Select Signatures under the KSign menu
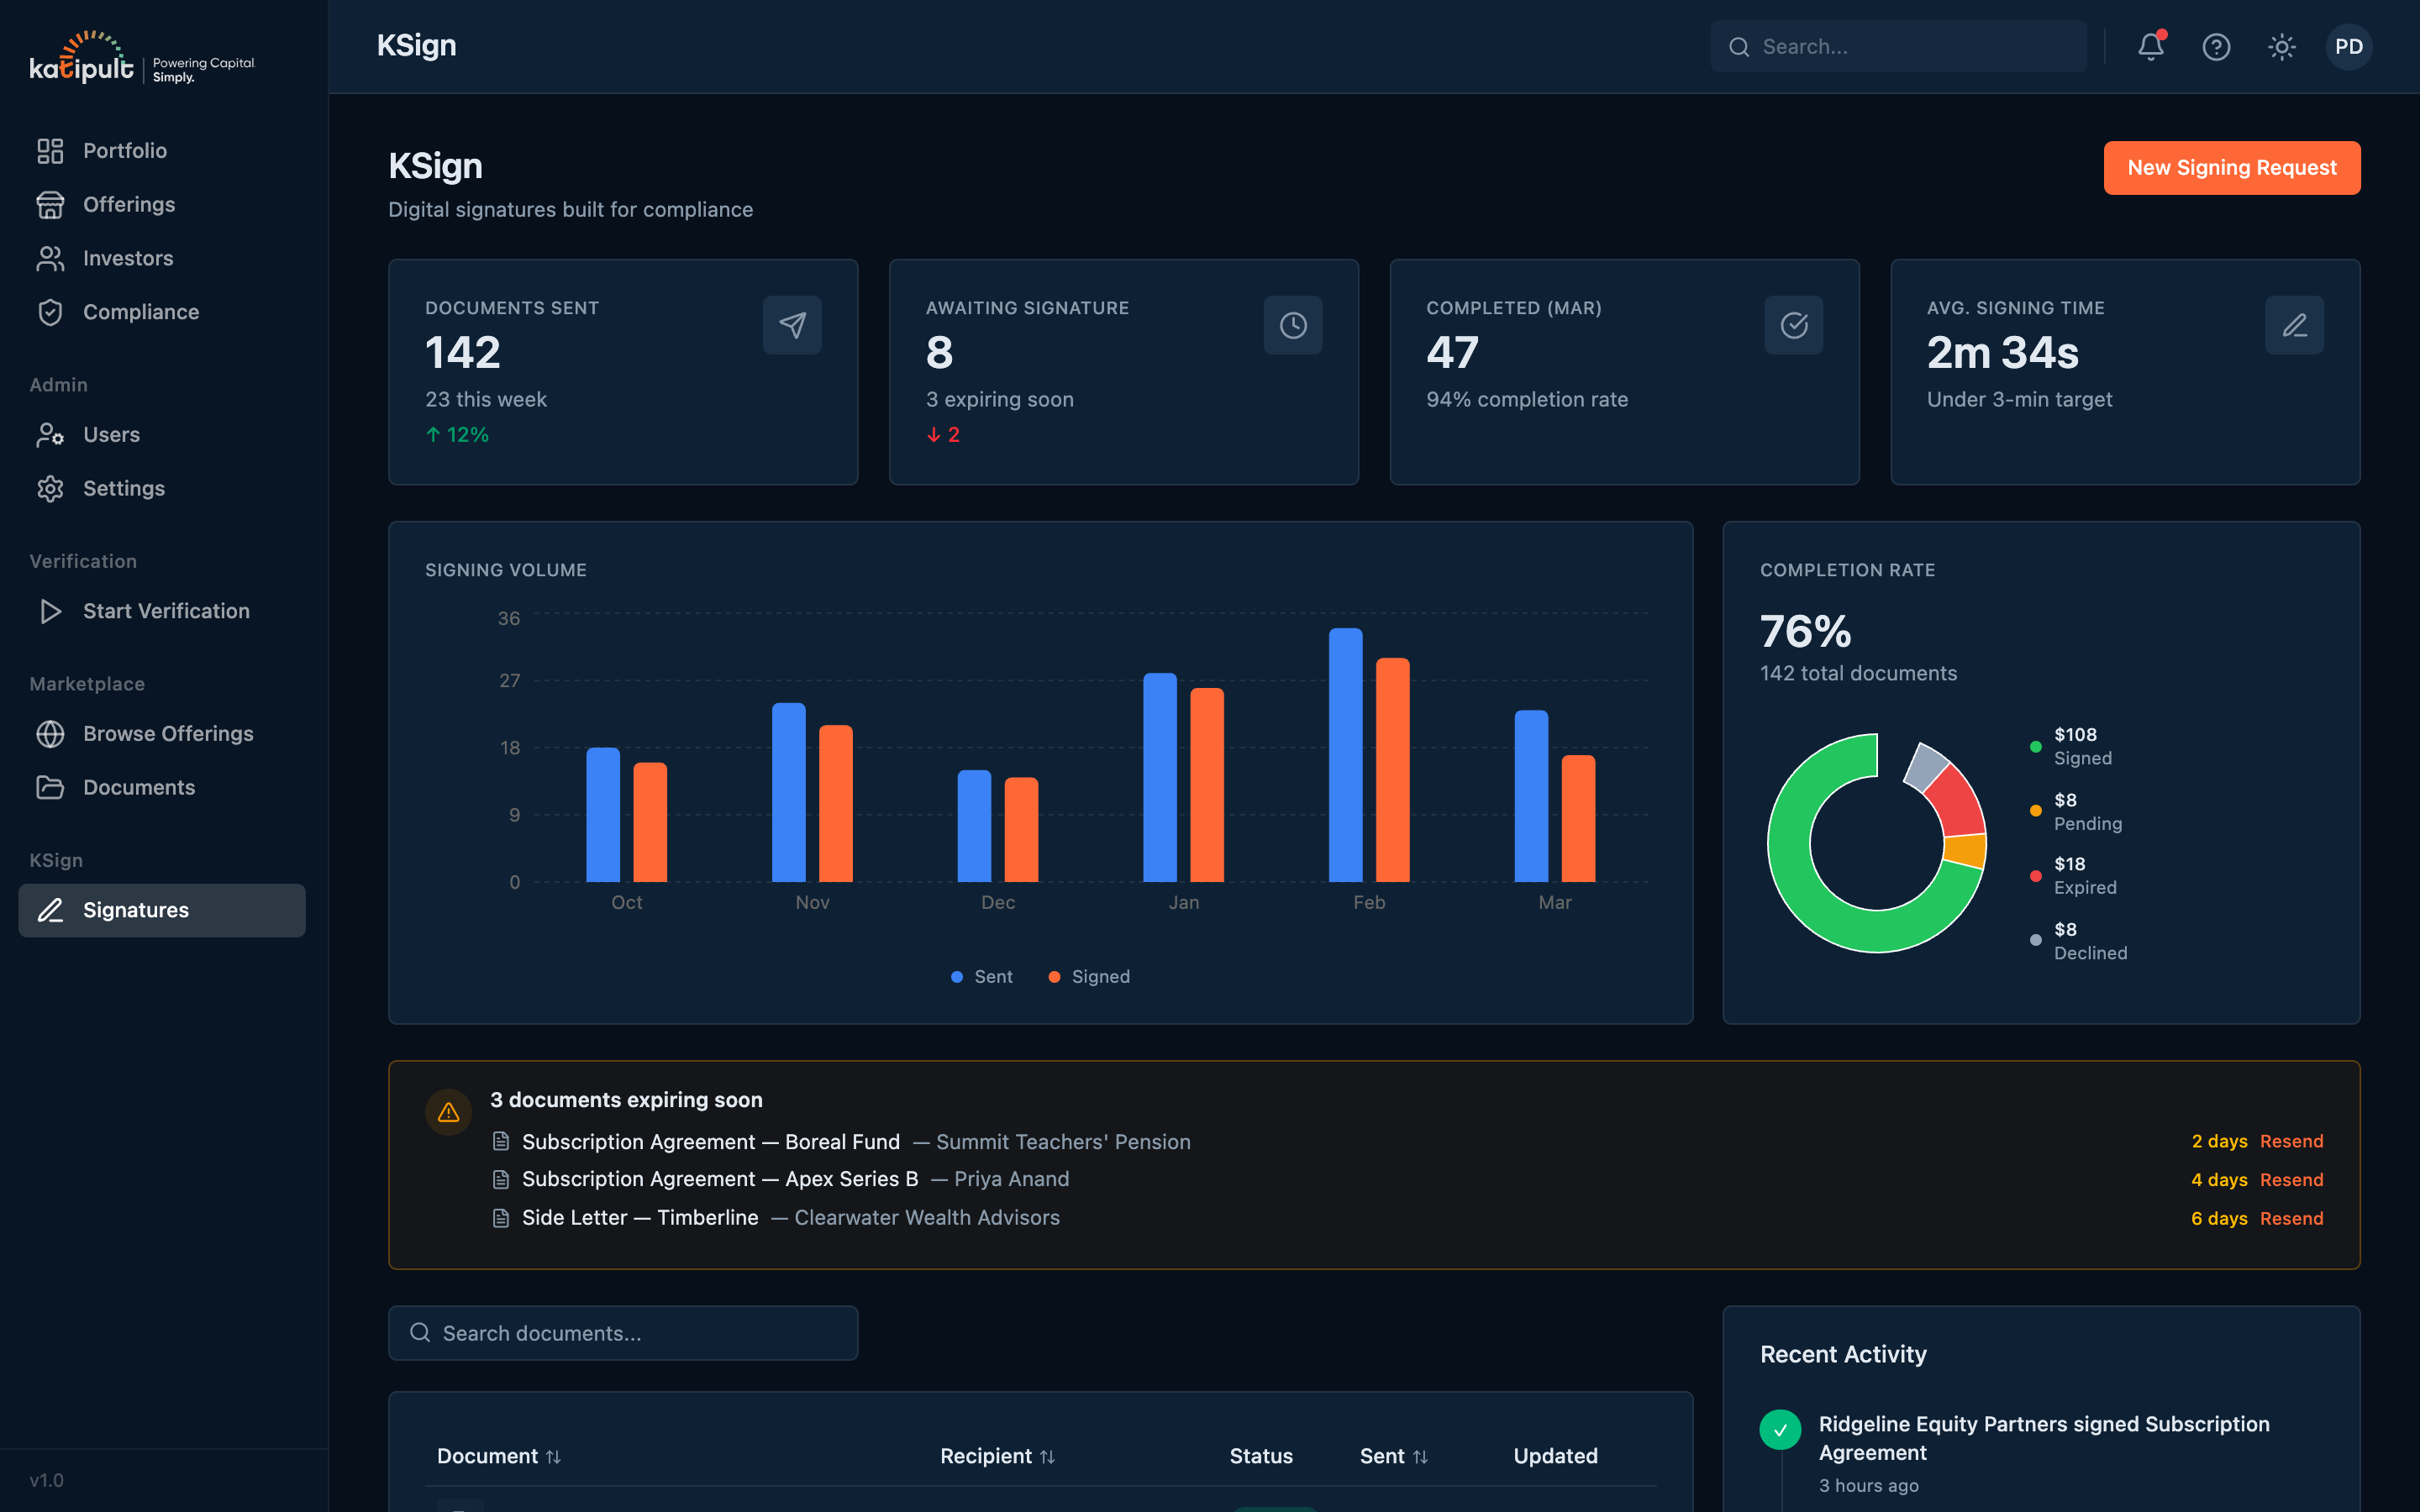This screenshot has height=1512, width=2420. tap(136, 910)
